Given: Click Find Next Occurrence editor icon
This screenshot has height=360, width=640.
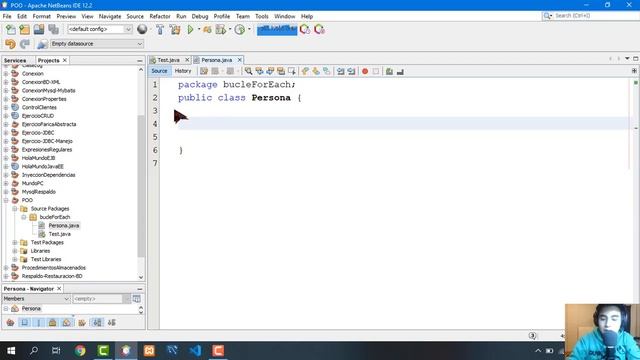Looking at the screenshot, I should point(270,71).
